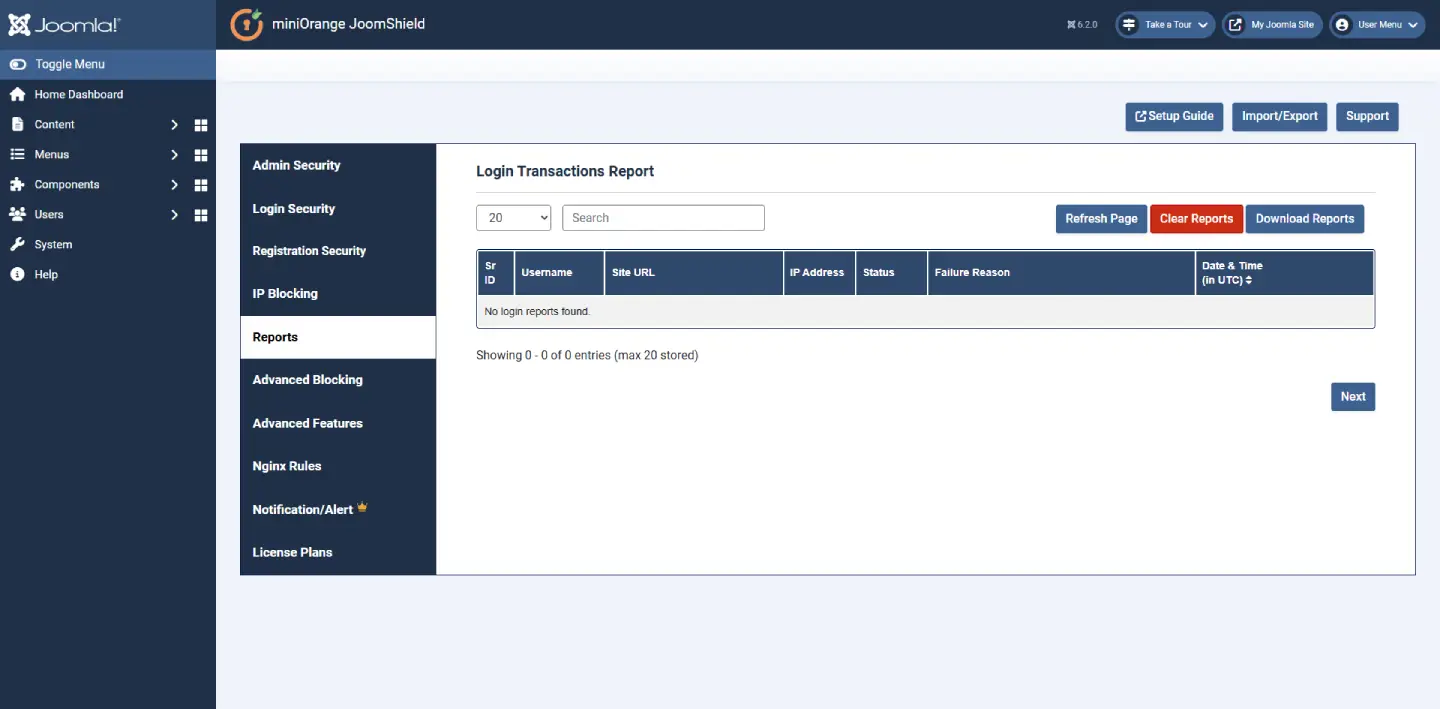Focus the Search input field
Screen dimensions: 1440x709
click(x=663, y=218)
